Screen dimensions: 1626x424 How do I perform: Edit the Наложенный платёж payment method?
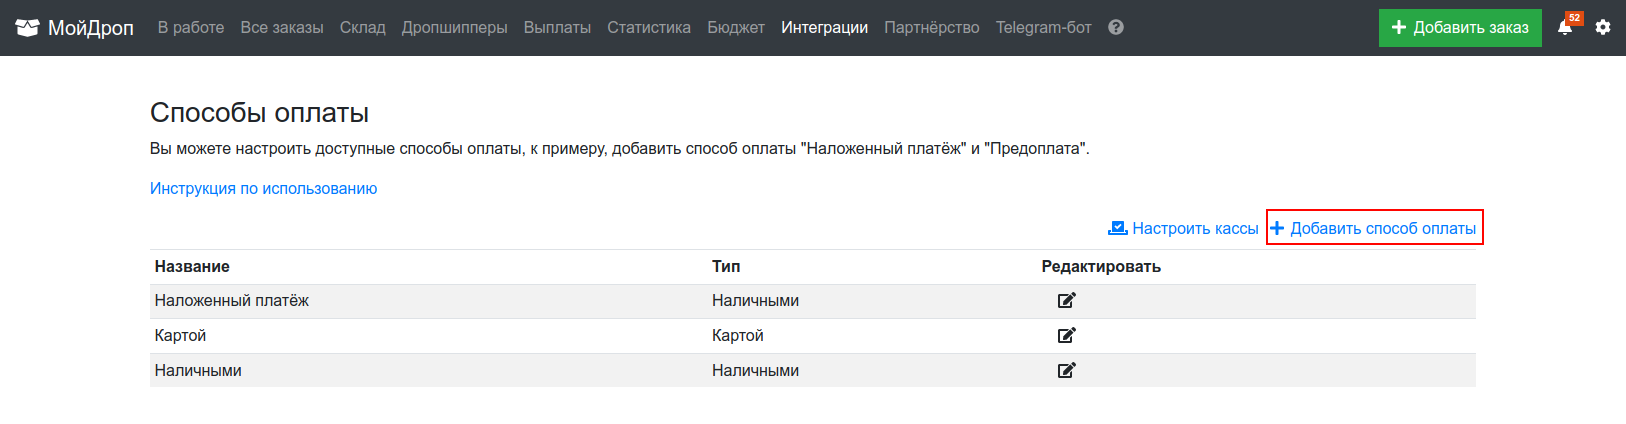1067,300
